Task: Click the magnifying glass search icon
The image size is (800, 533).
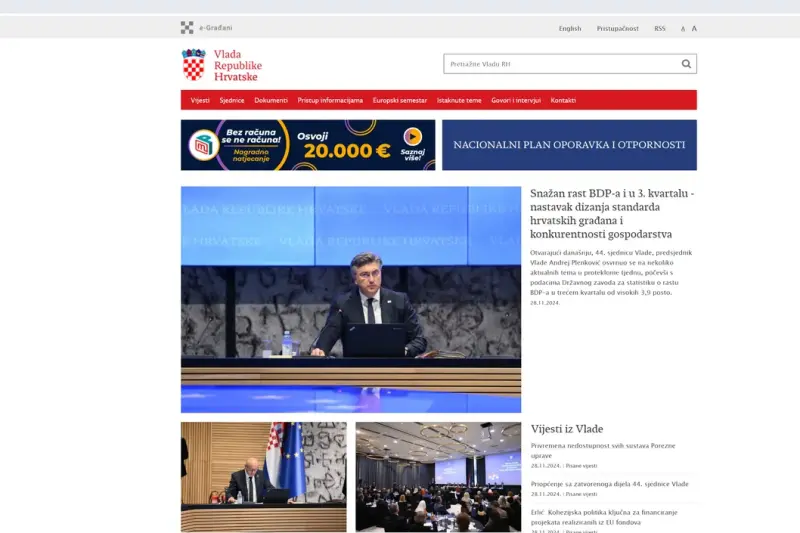Action: click(686, 64)
